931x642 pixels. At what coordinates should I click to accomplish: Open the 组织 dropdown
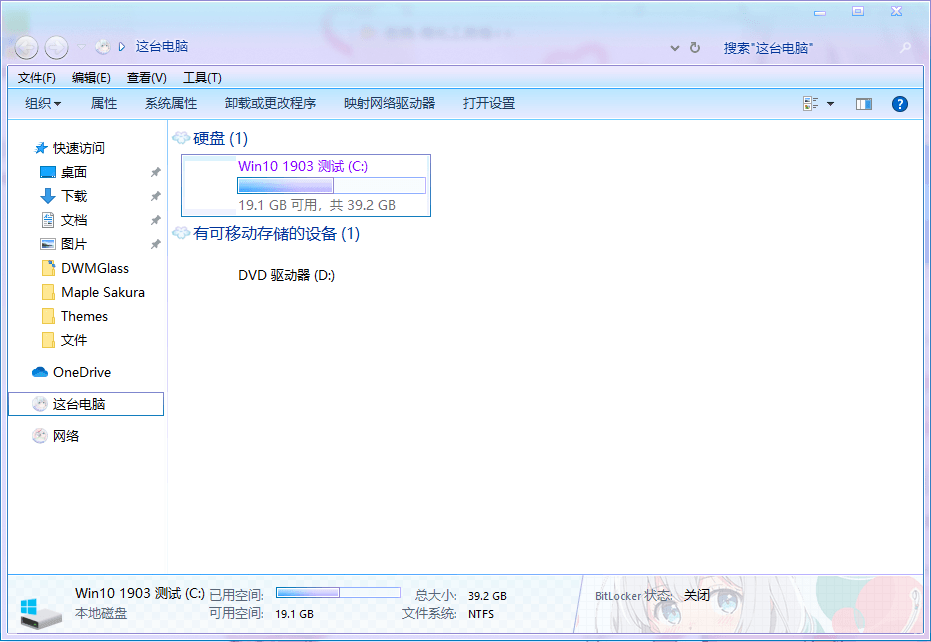43,103
